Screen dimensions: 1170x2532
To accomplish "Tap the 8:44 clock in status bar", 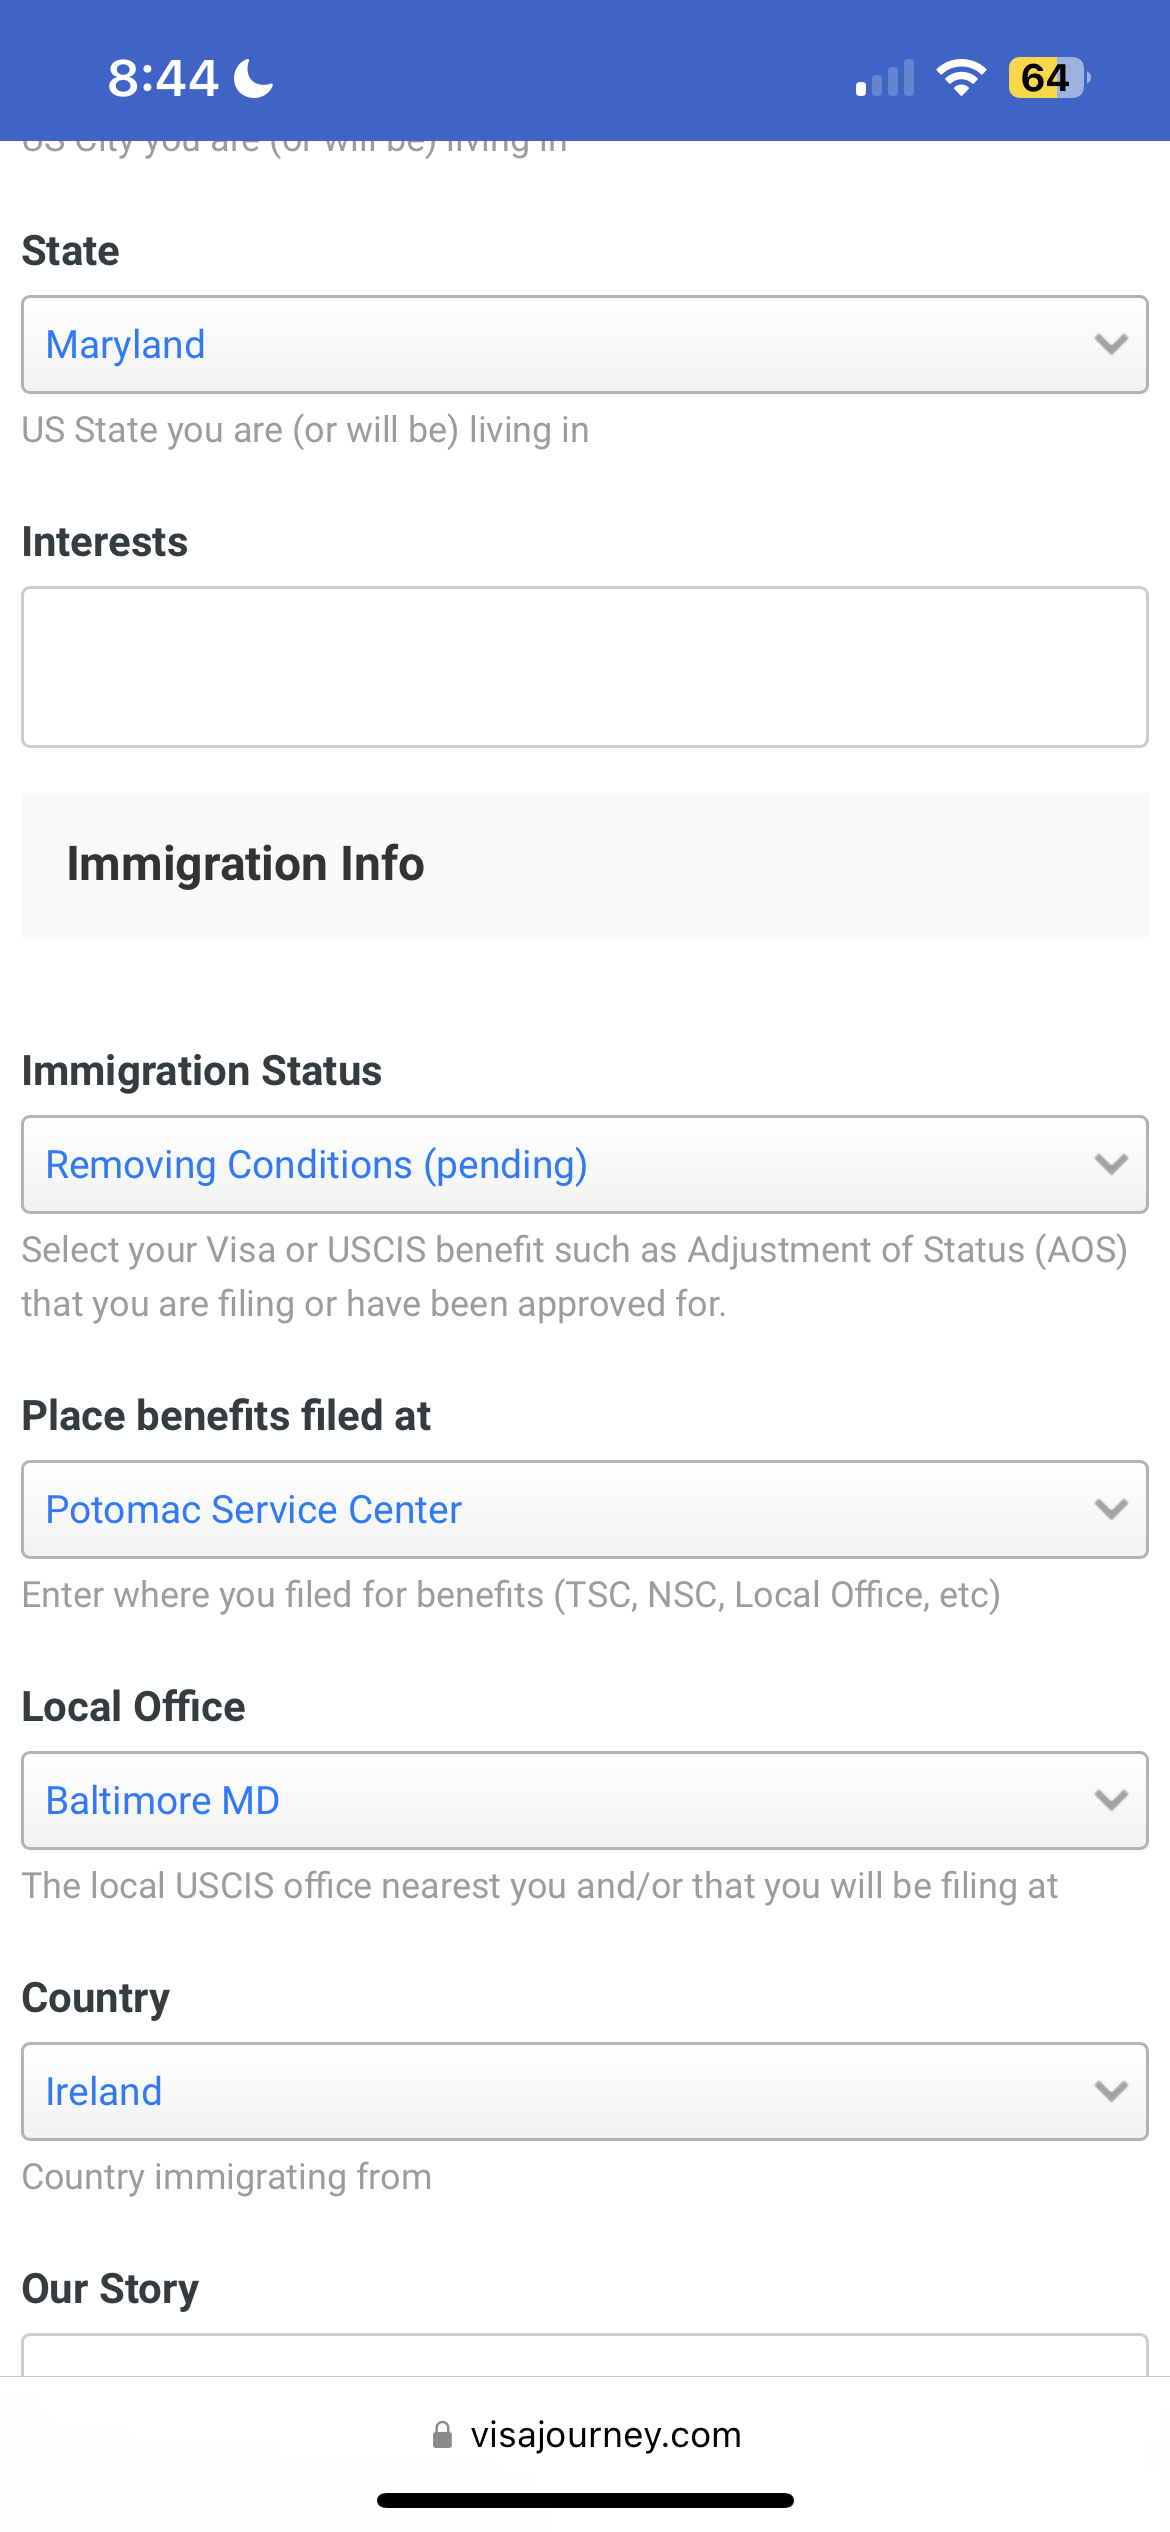I will (x=163, y=78).
